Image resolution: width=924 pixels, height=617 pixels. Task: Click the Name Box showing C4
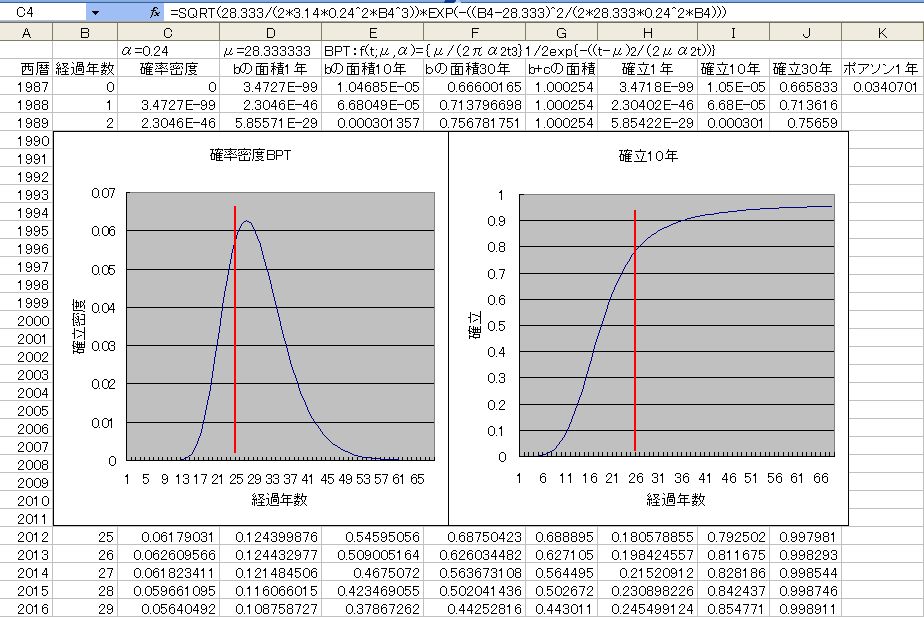click(x=40, y=12)
